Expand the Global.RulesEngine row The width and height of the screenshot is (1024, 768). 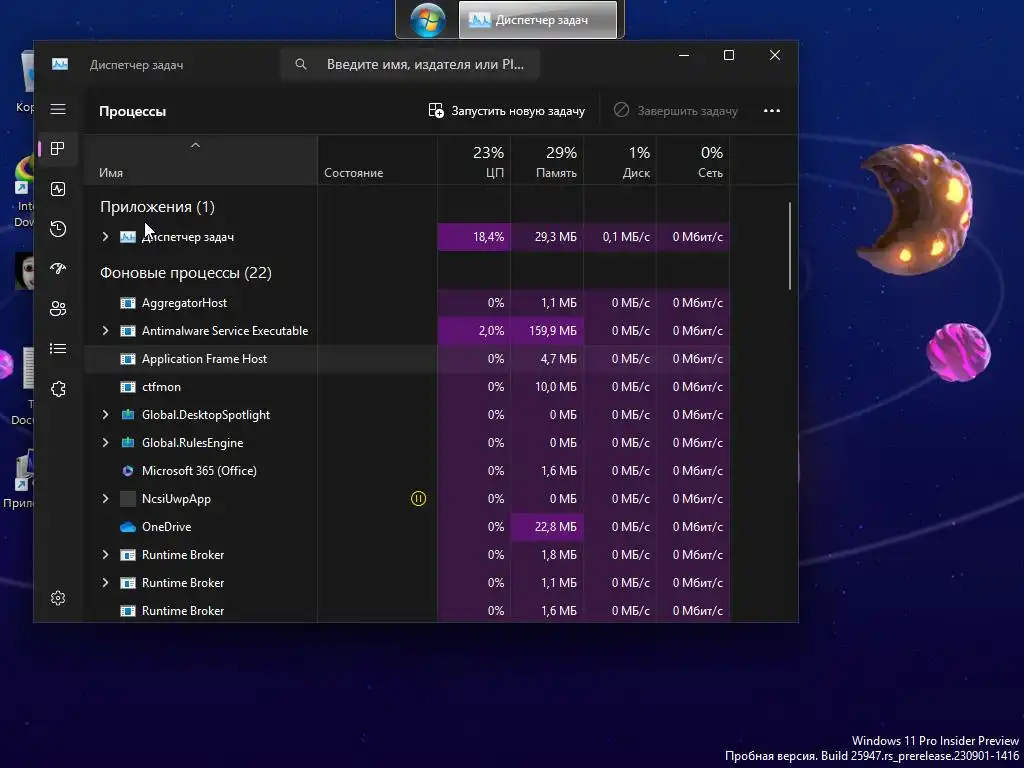tap(105, 443)
